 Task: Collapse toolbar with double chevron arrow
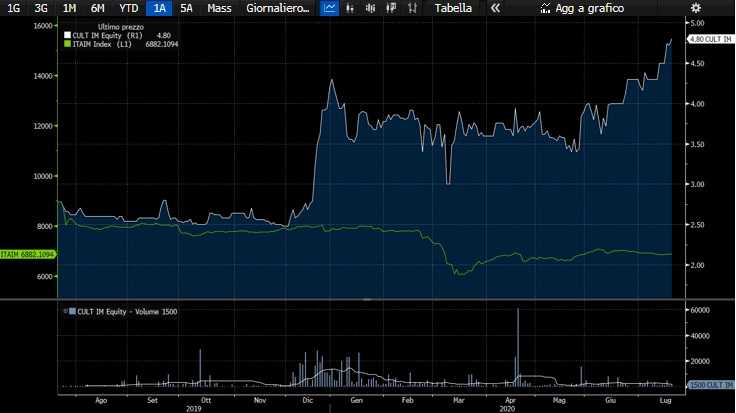click(x=494, y=8)
